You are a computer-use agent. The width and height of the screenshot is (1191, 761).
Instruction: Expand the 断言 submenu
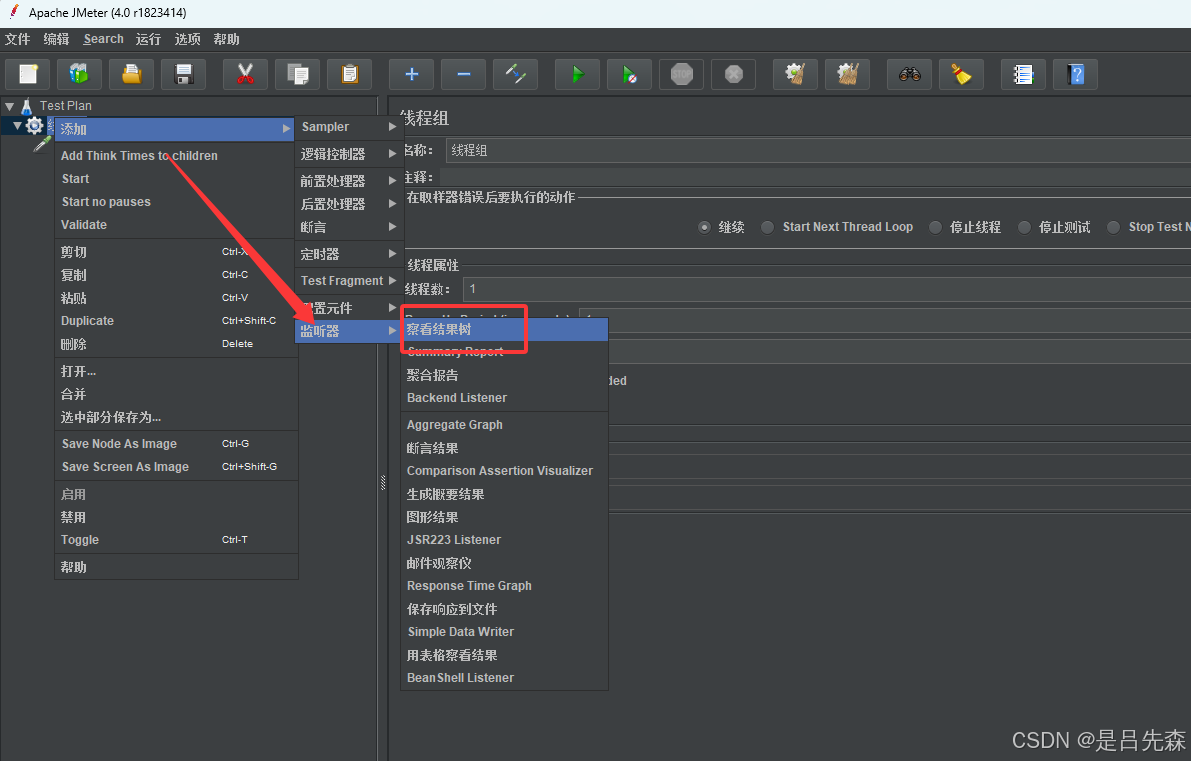(x=349, y=227)
